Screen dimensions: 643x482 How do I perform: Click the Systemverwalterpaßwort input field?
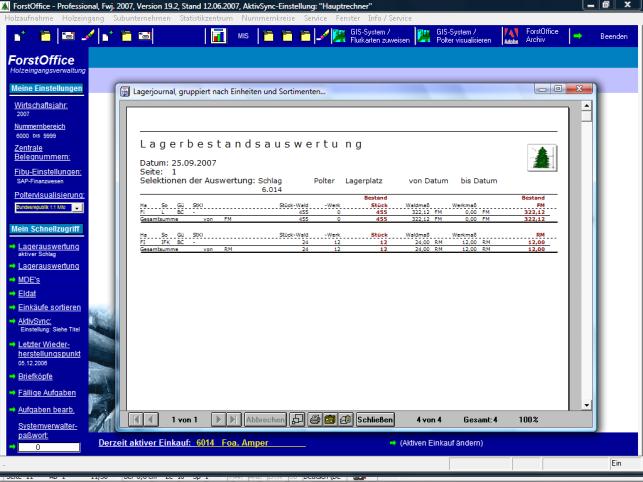click(49, 447)
